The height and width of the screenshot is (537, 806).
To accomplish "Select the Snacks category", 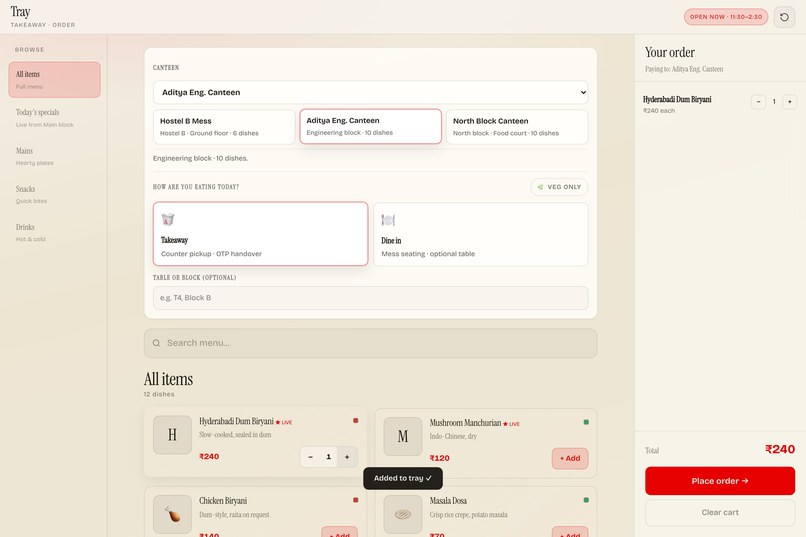I will [54, 194].
